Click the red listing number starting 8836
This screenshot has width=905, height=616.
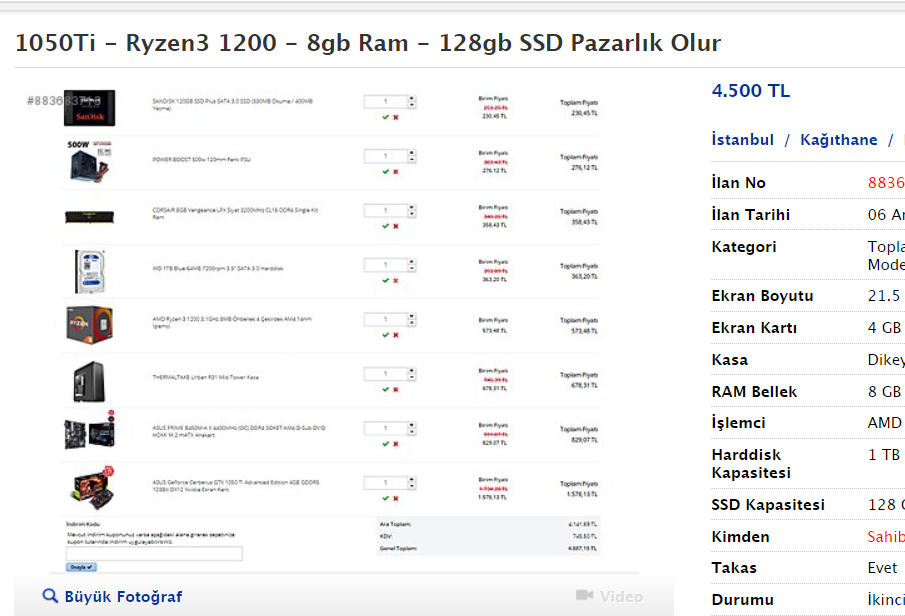(886, 182)
